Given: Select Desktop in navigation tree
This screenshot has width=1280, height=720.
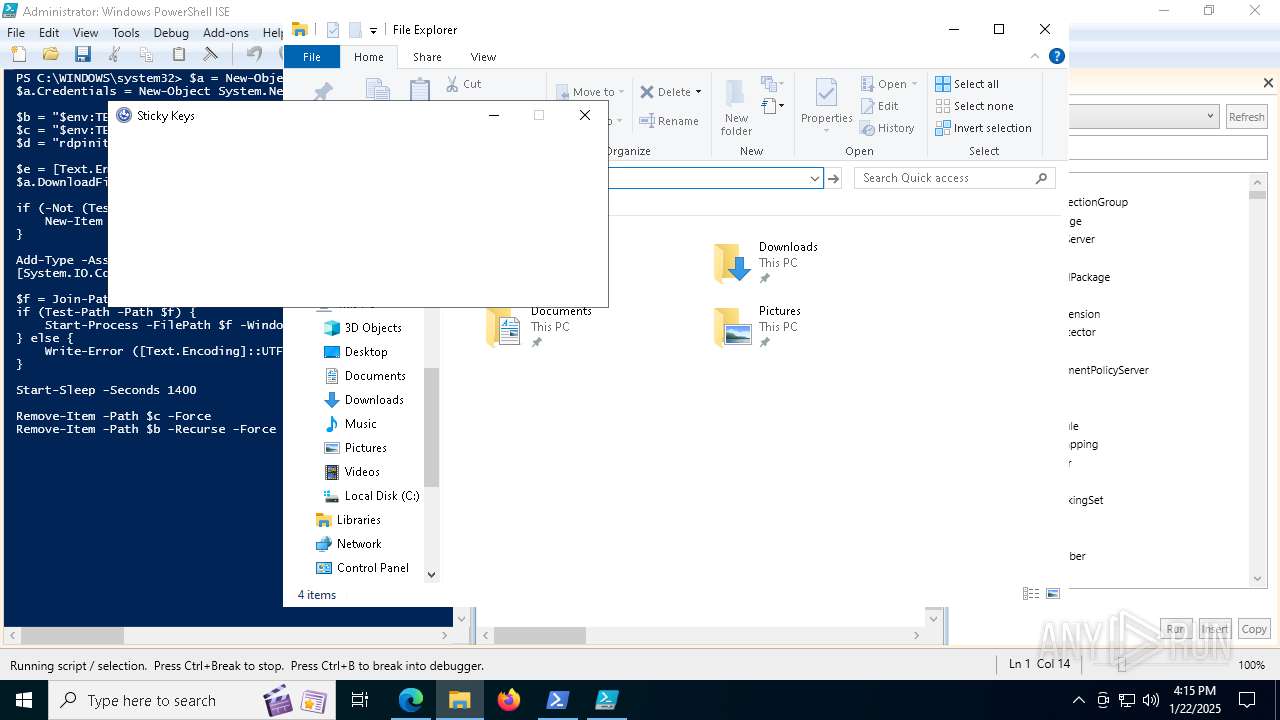Looking at the screenshot, I should [x=356, y=352].
